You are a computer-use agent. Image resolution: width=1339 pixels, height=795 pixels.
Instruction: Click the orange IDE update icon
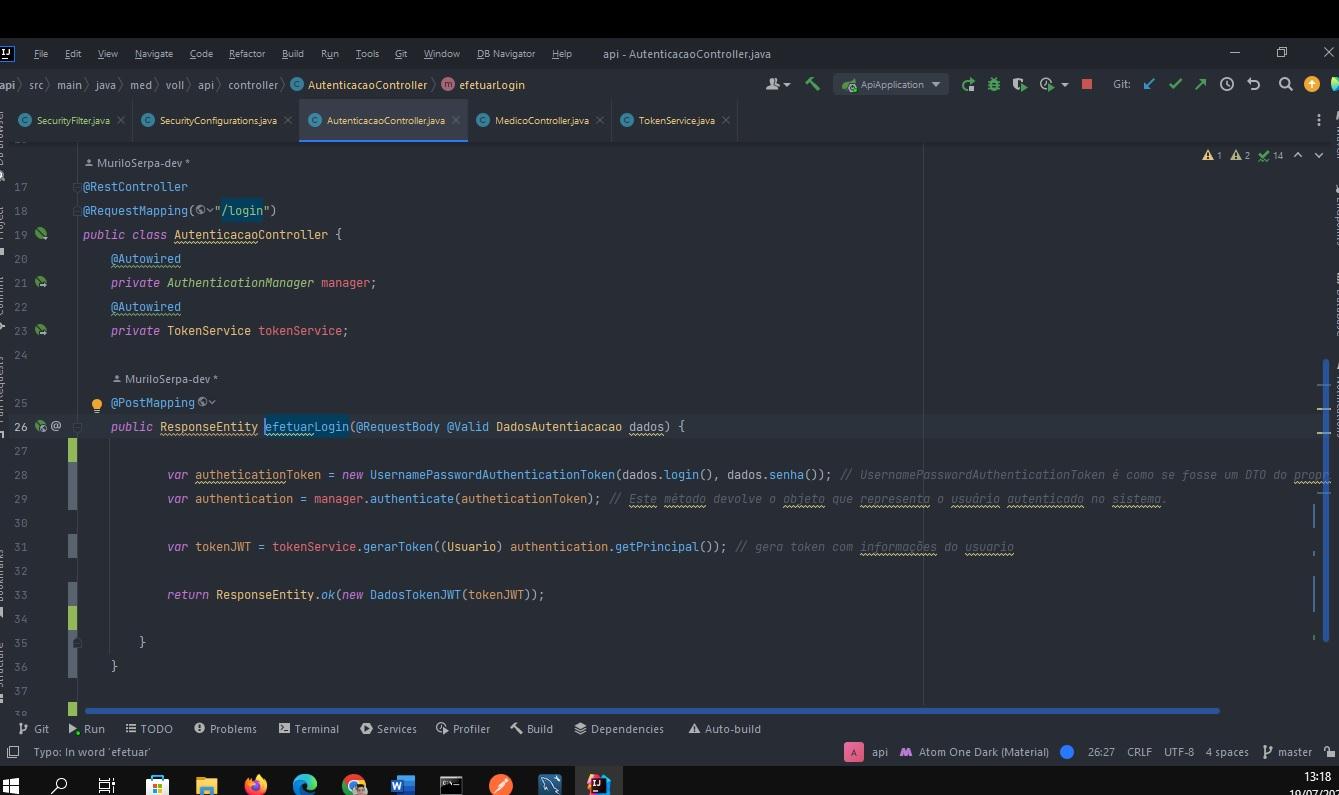coord(1312,85)
